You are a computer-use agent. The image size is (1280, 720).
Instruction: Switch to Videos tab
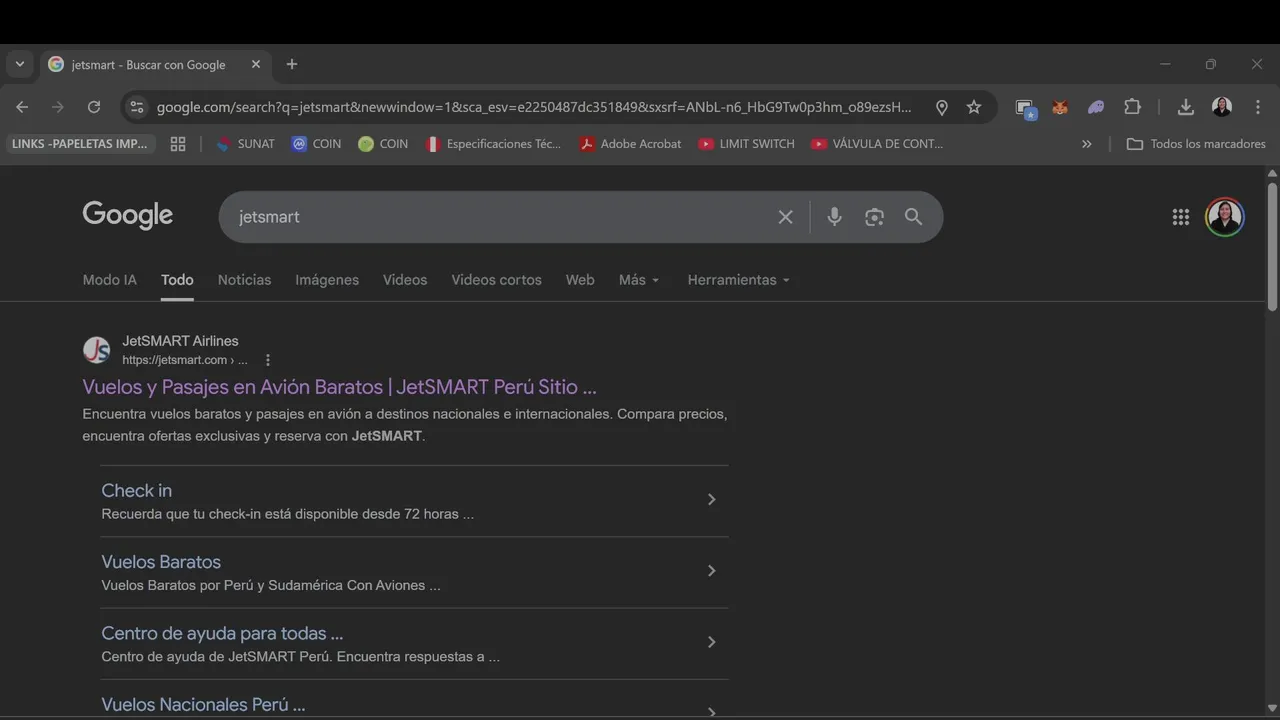405,280
